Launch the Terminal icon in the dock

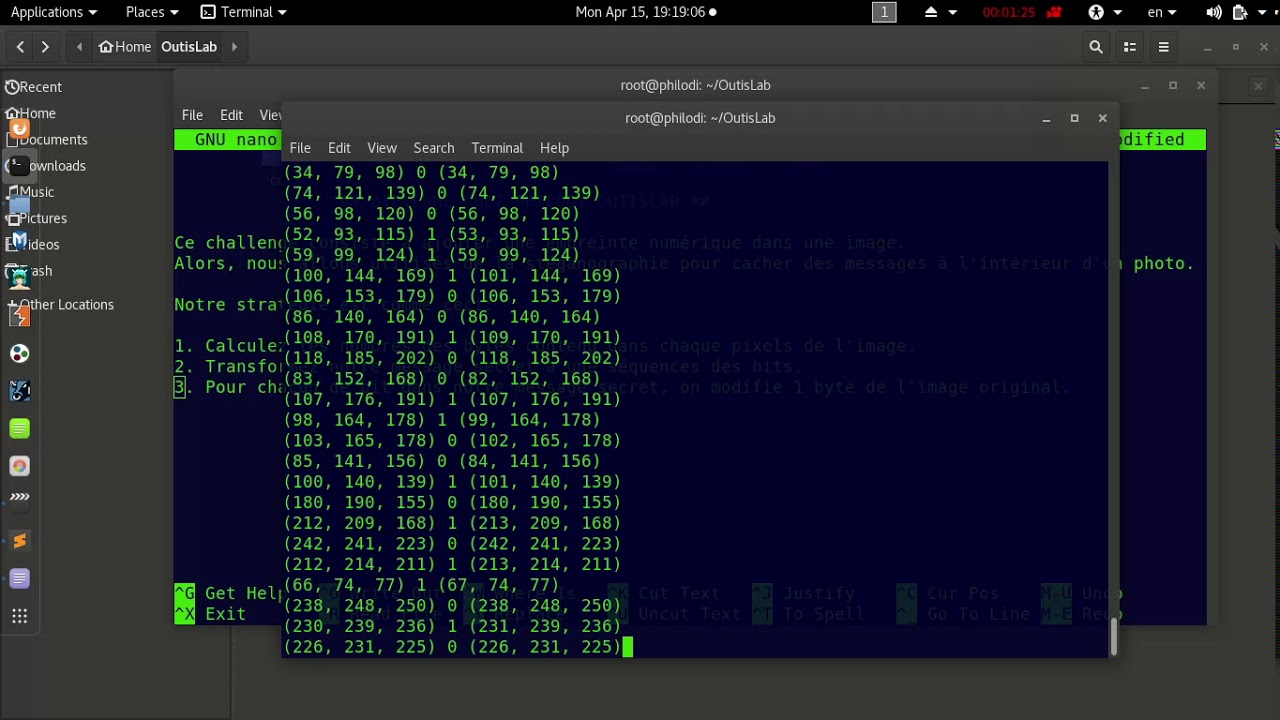[x=19, y=166]
